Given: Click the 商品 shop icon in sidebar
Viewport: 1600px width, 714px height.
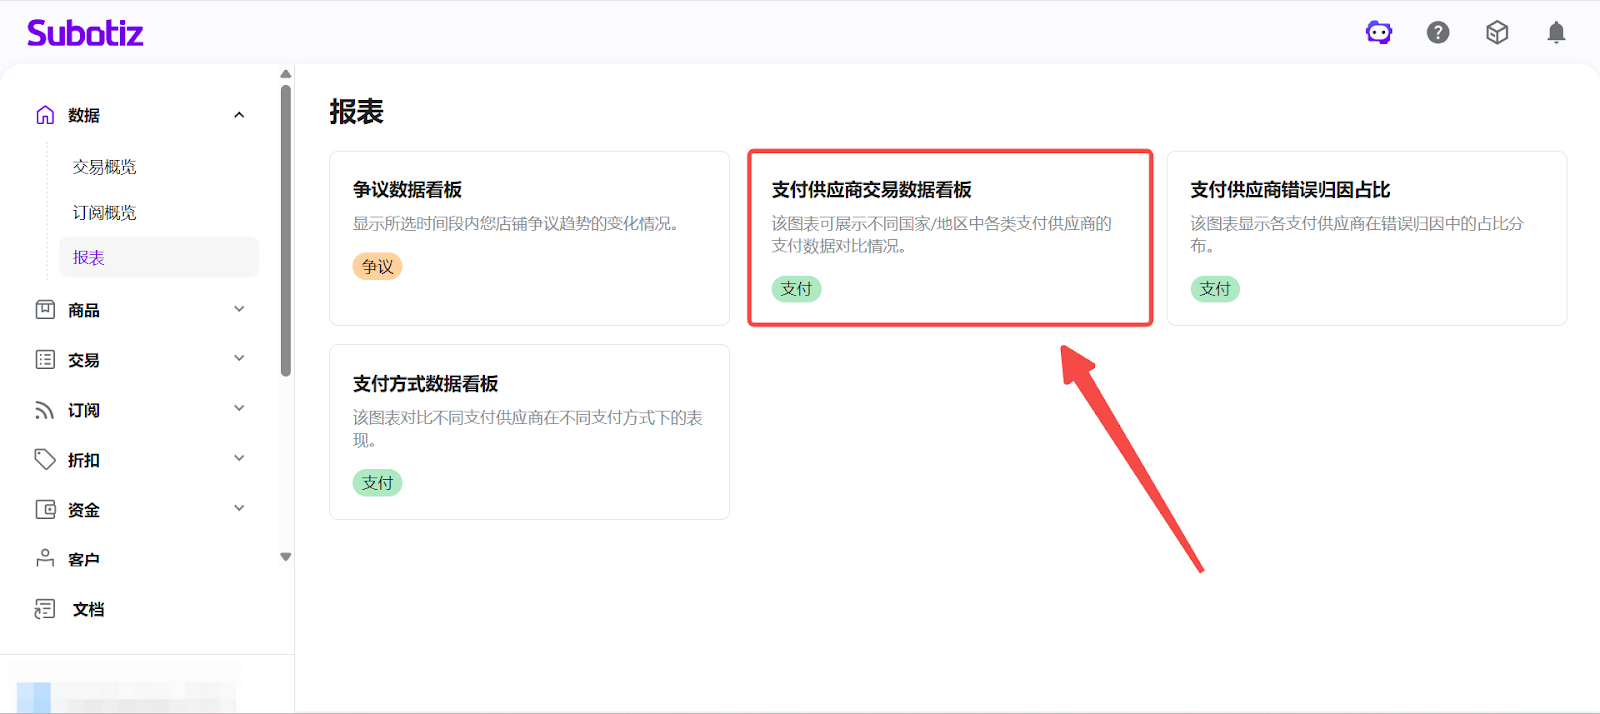Looking at the screenshot, I should [45, 310].
